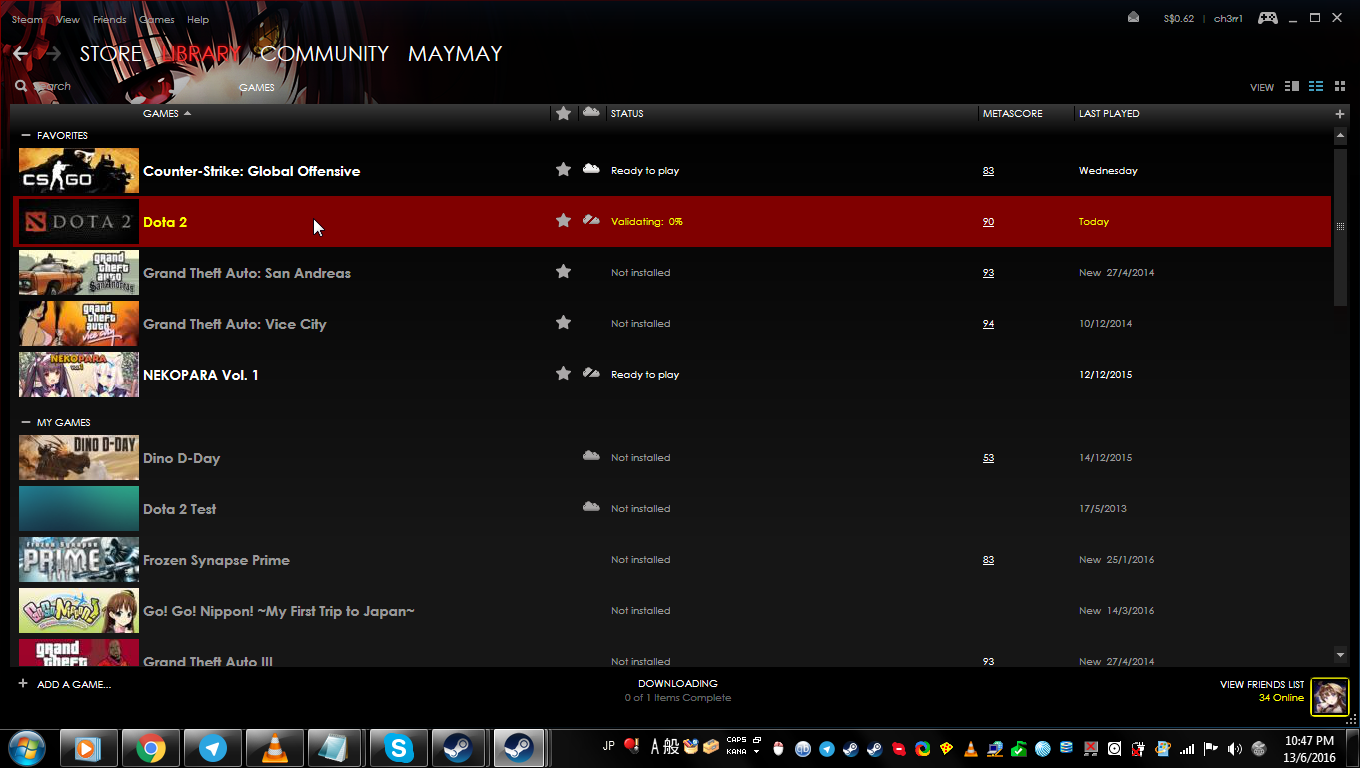
Task: Click cloud icon in Dota 2 Test row
Action: pos(591,507)
